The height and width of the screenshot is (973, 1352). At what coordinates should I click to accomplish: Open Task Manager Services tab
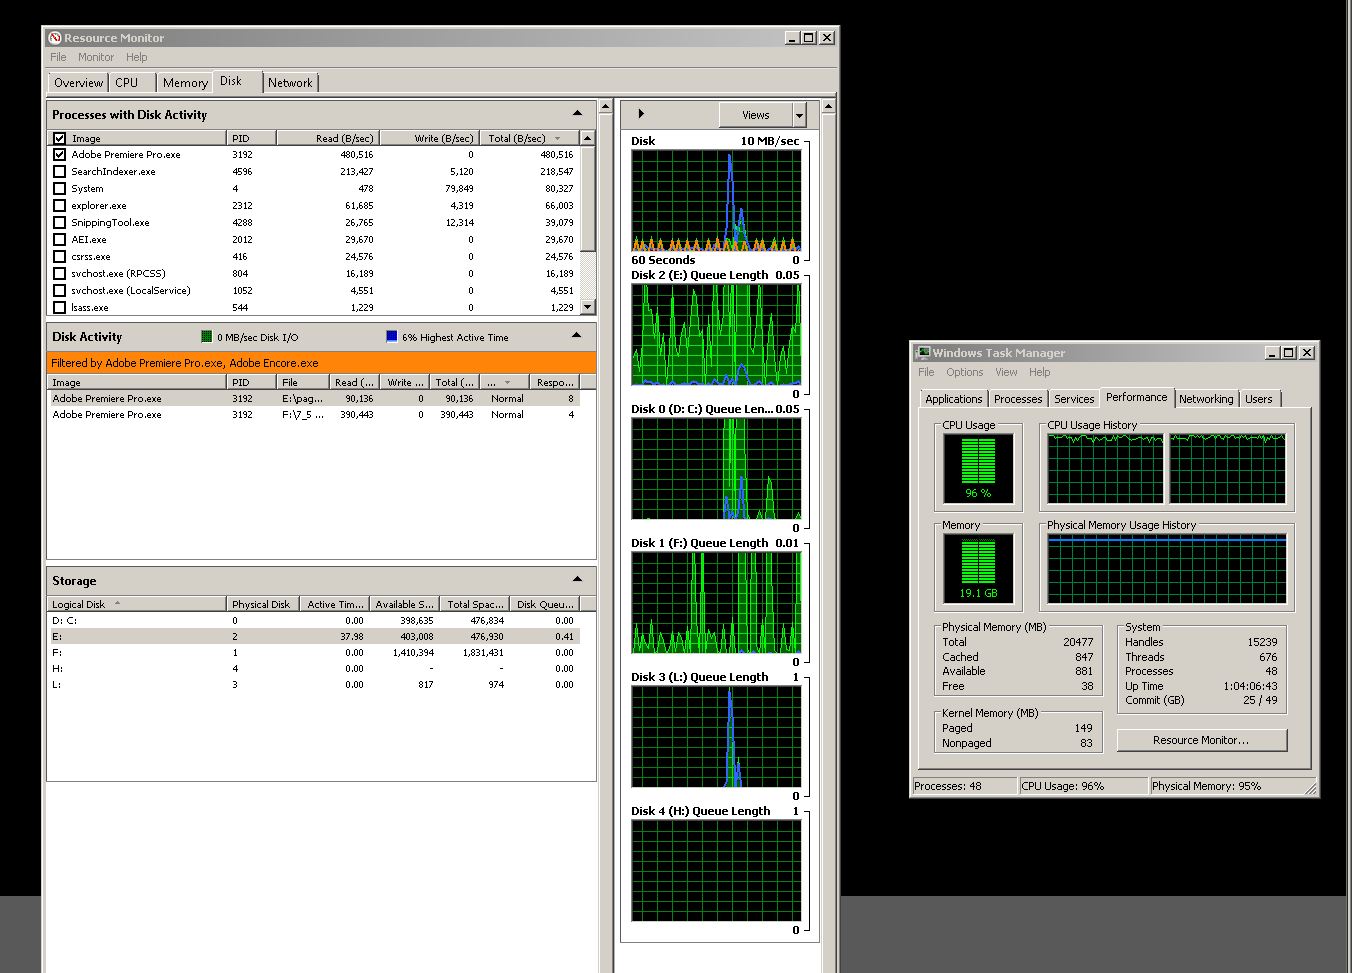click(x=1074, y=399)
